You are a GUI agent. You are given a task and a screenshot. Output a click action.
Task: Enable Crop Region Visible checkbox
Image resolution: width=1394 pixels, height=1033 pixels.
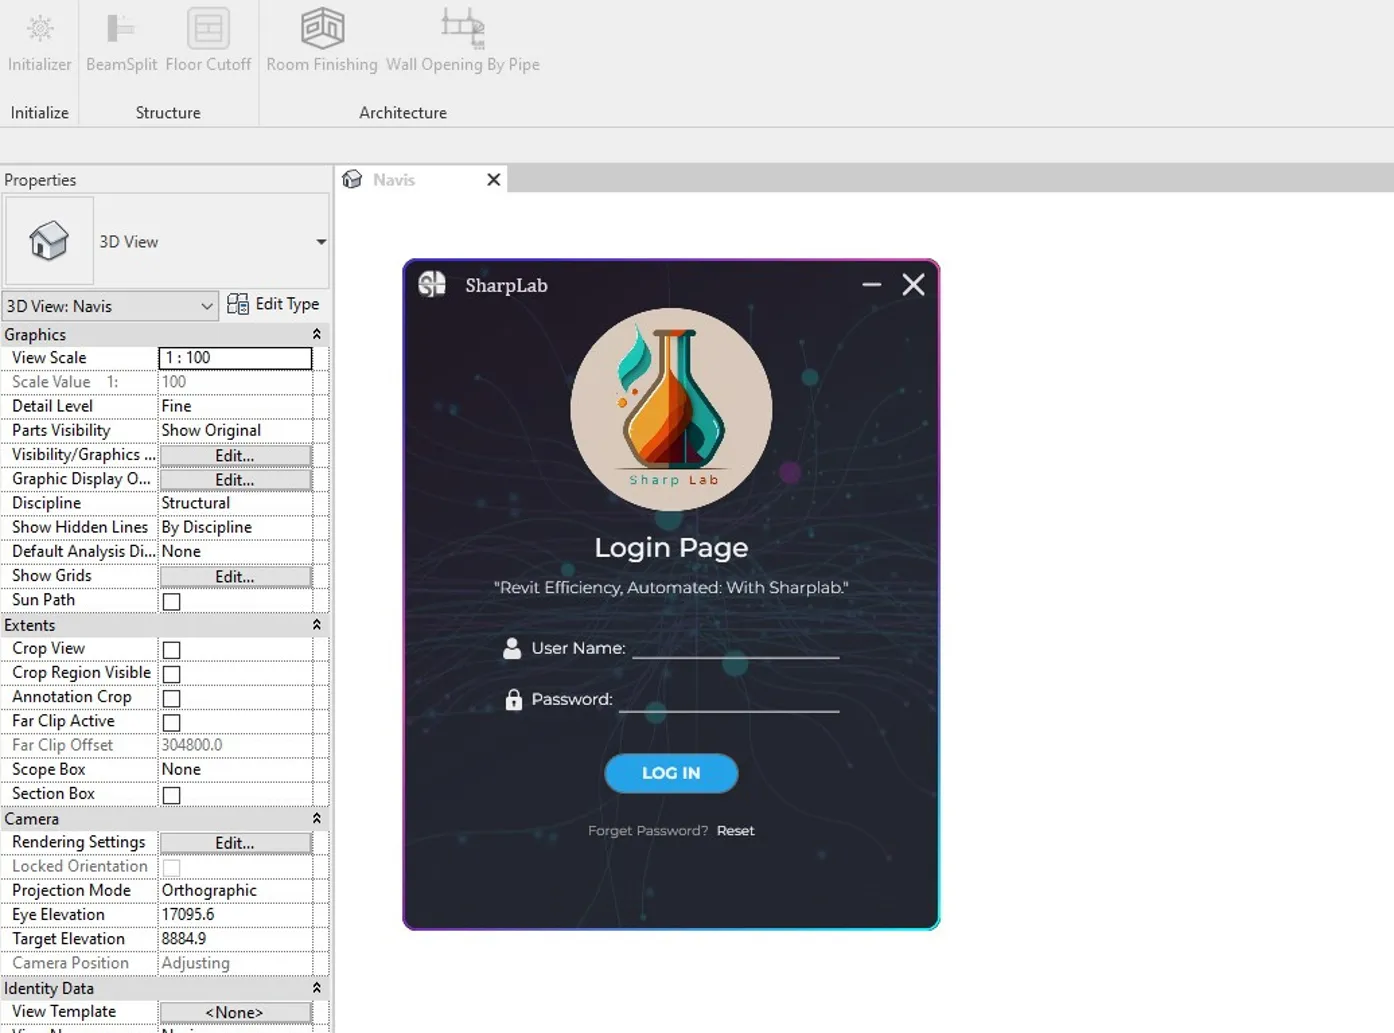[172, 674]
